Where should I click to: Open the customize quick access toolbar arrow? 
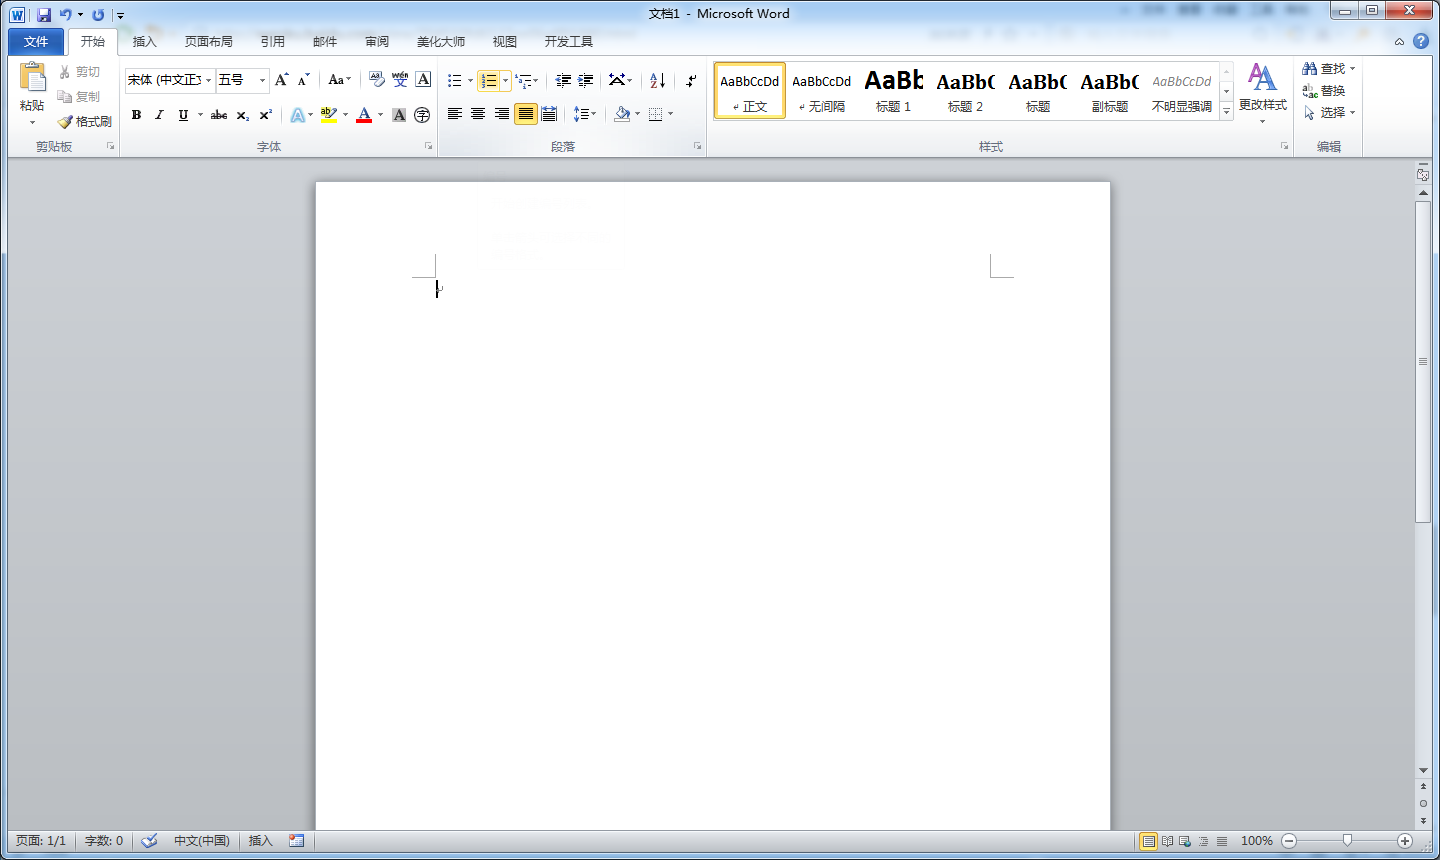pyautogui.click(x=120, y=15)
